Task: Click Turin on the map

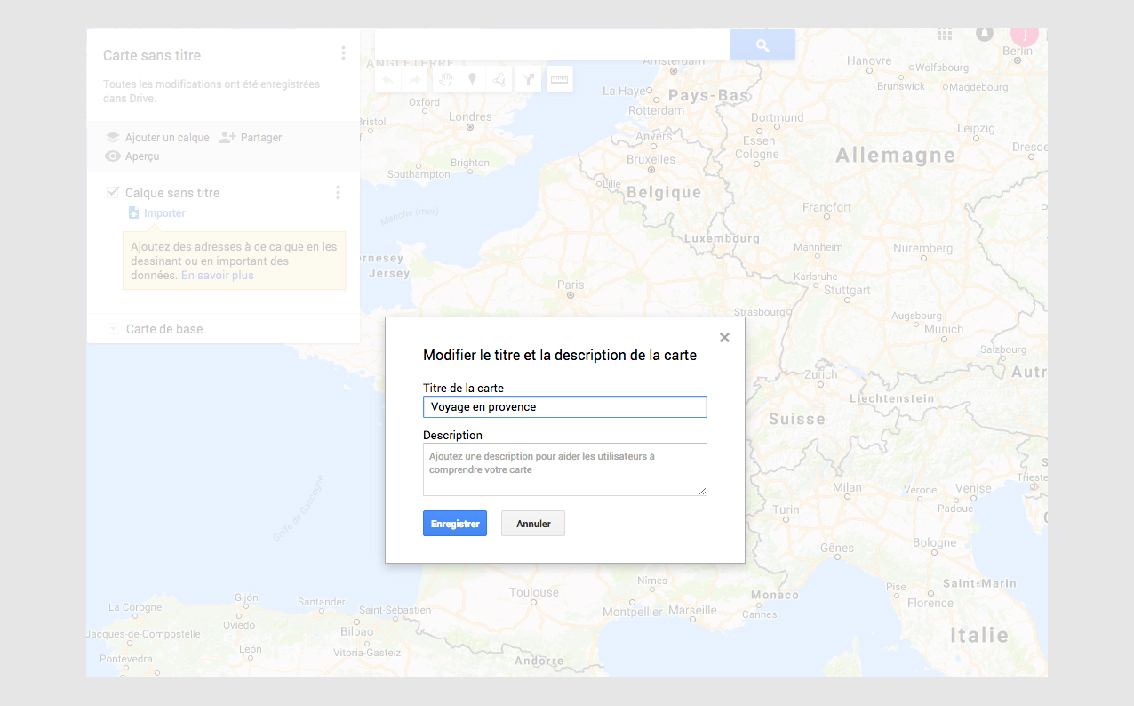Action: click(785, 509)
